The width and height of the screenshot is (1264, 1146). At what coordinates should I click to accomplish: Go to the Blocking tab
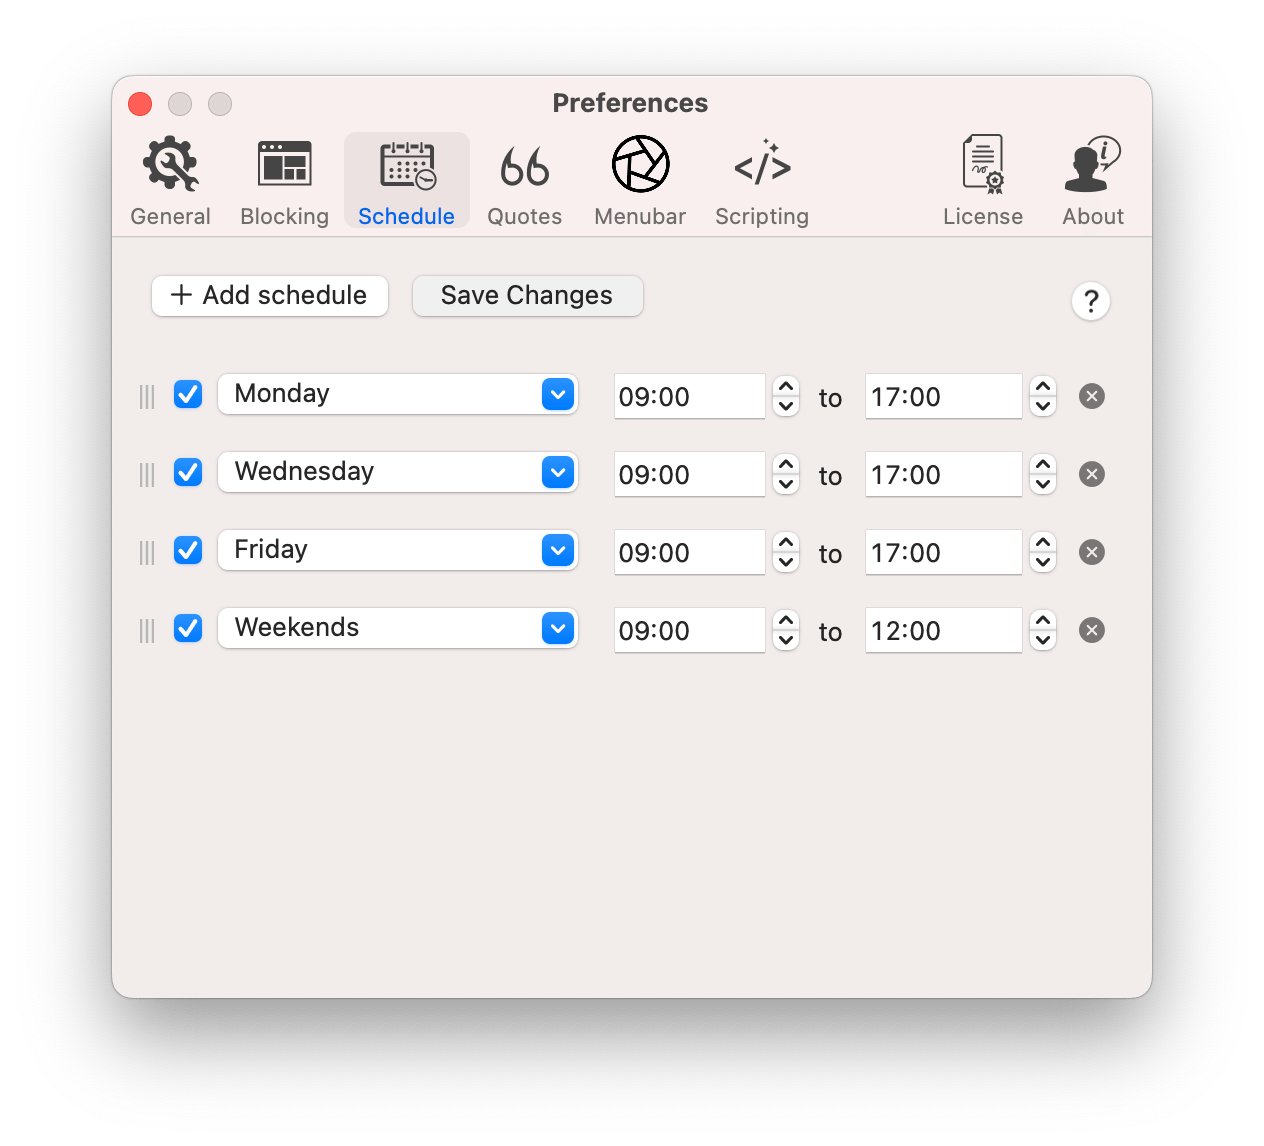pos(283,180)
